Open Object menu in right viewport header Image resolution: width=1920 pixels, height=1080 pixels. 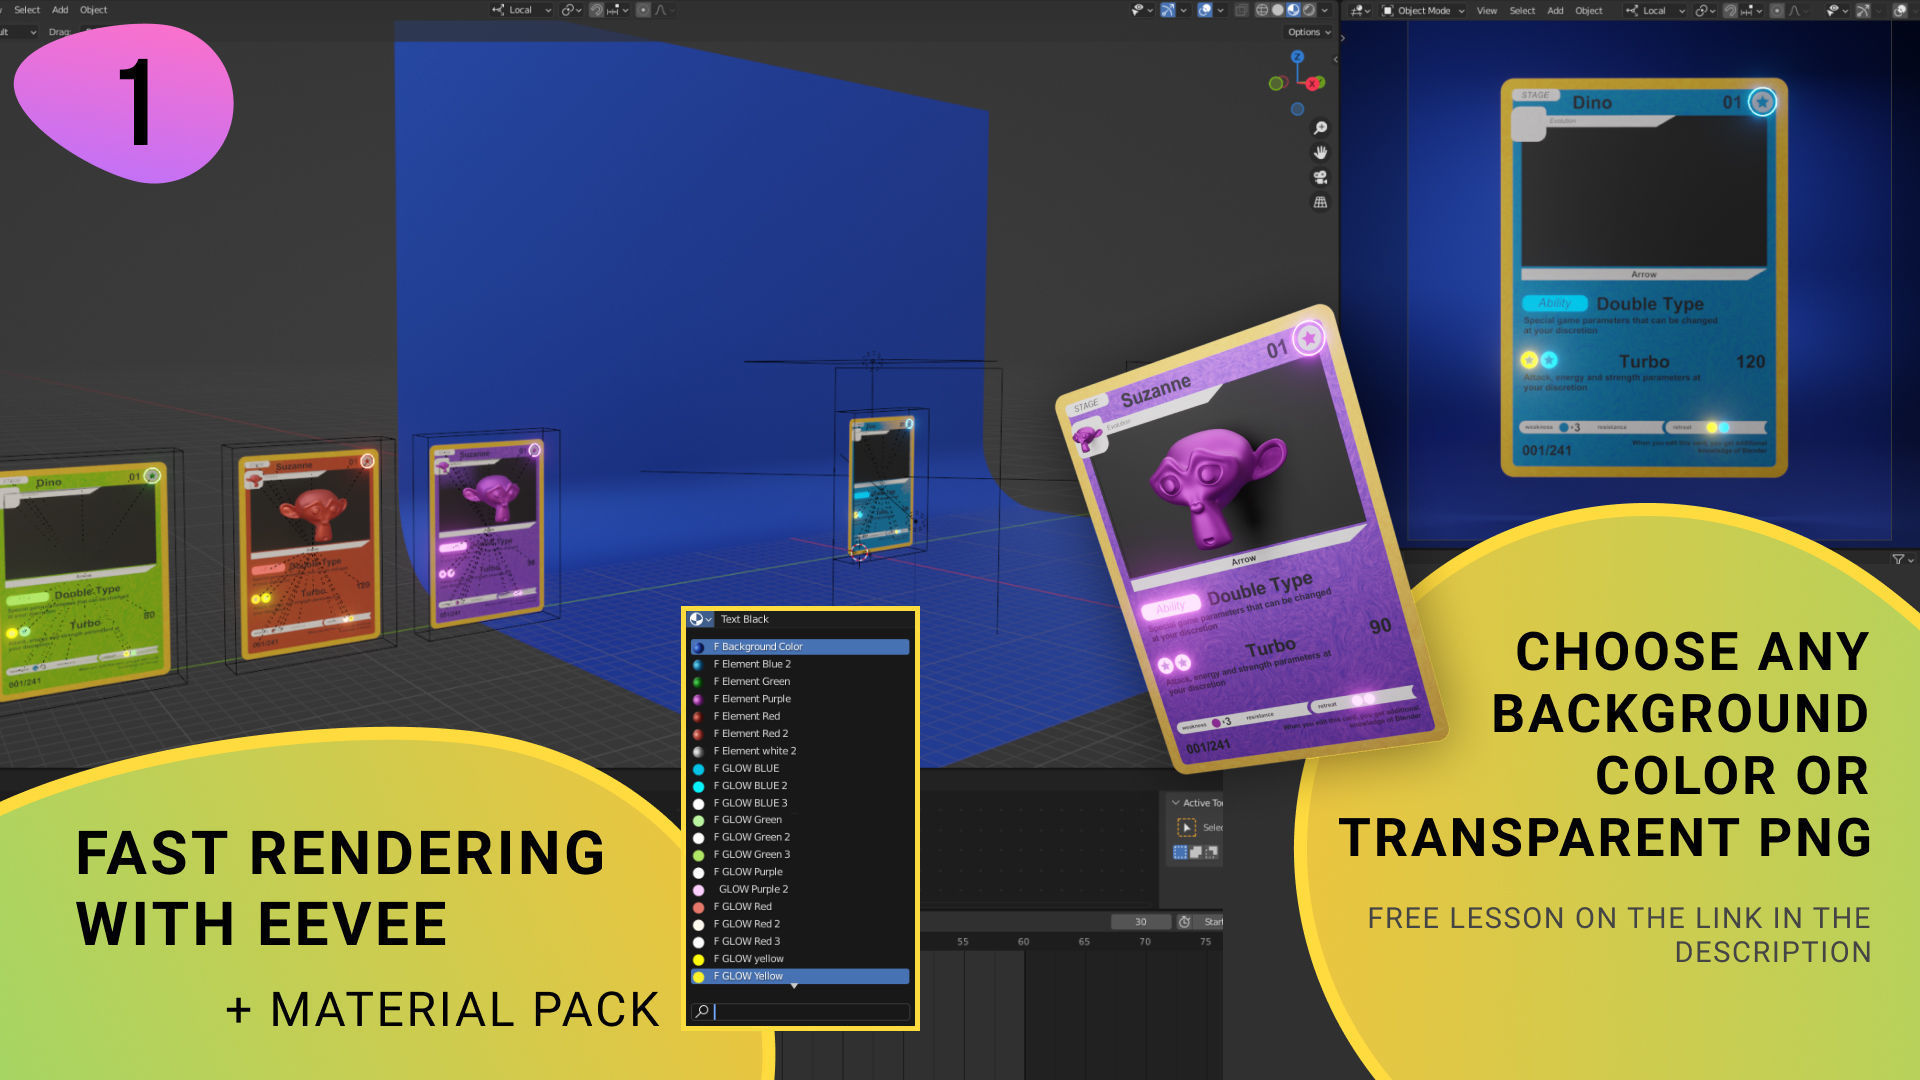[x=1589, y=10]
